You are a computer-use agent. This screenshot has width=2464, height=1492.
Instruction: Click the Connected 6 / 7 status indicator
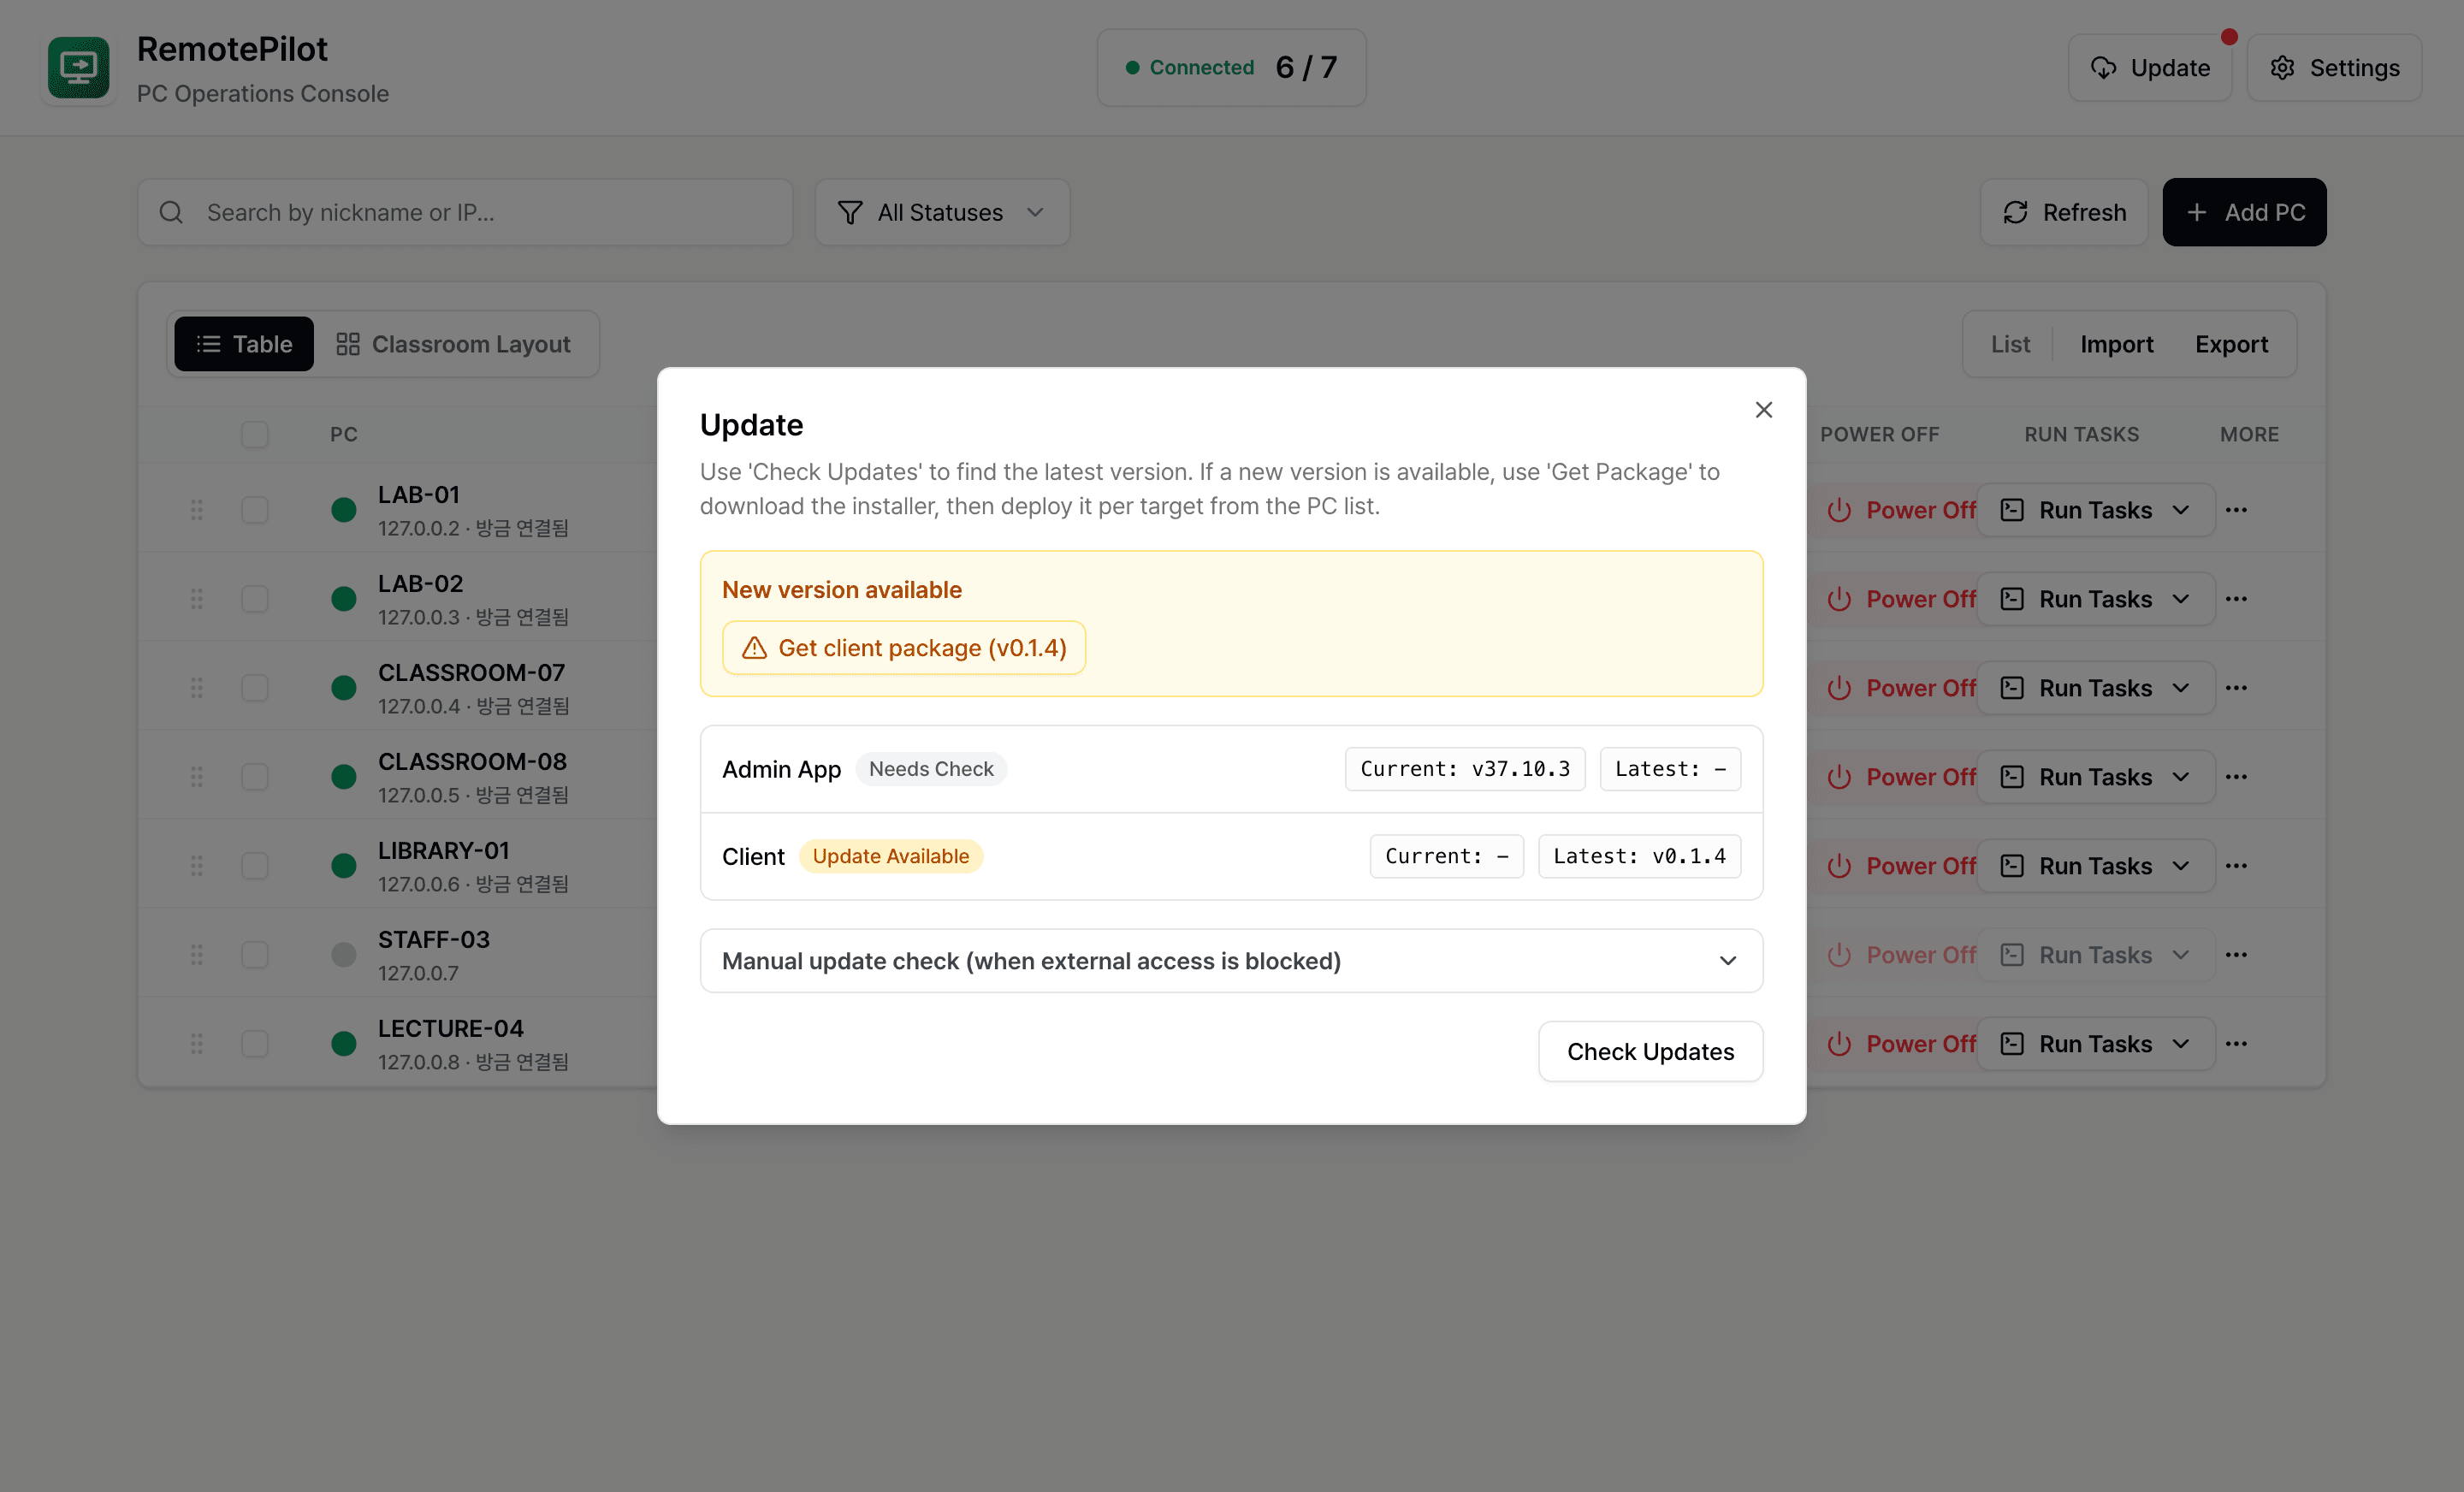pos(1231,68)
